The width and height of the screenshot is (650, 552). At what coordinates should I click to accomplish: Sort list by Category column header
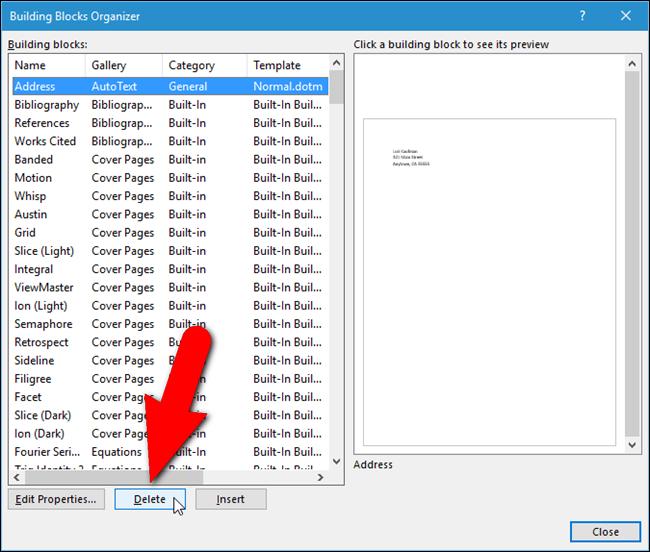205,65
